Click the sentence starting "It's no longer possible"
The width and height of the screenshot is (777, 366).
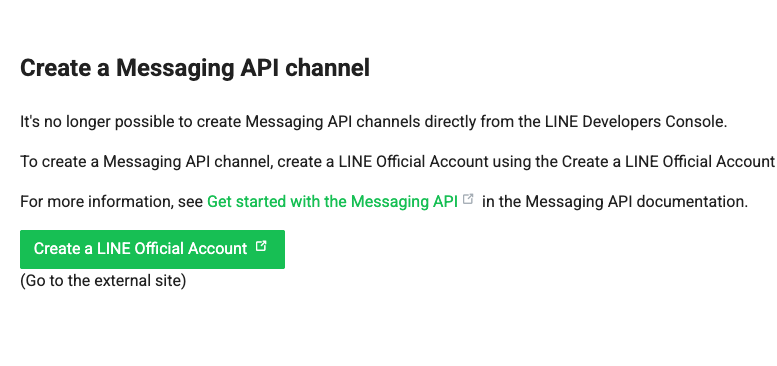pyautogui.click(x=374, y=122)
